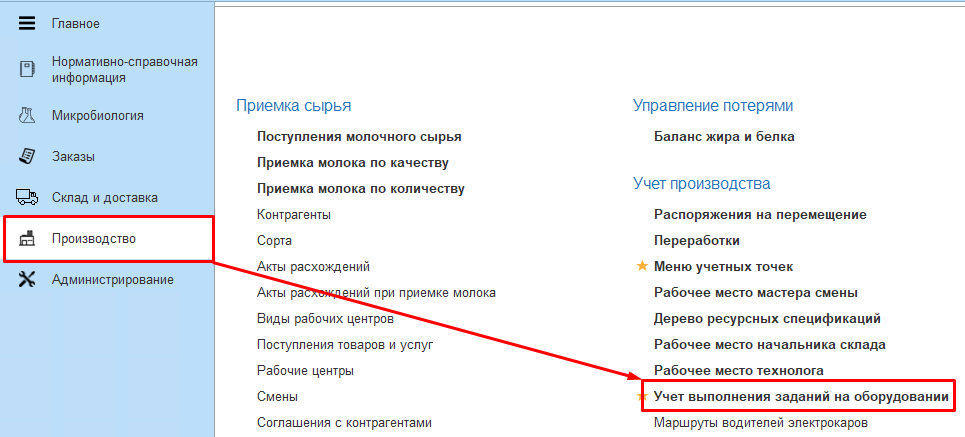Open Виды рабочих центров
The width and height of the screenshot is (965, 437).
click(x=325, y=319)
